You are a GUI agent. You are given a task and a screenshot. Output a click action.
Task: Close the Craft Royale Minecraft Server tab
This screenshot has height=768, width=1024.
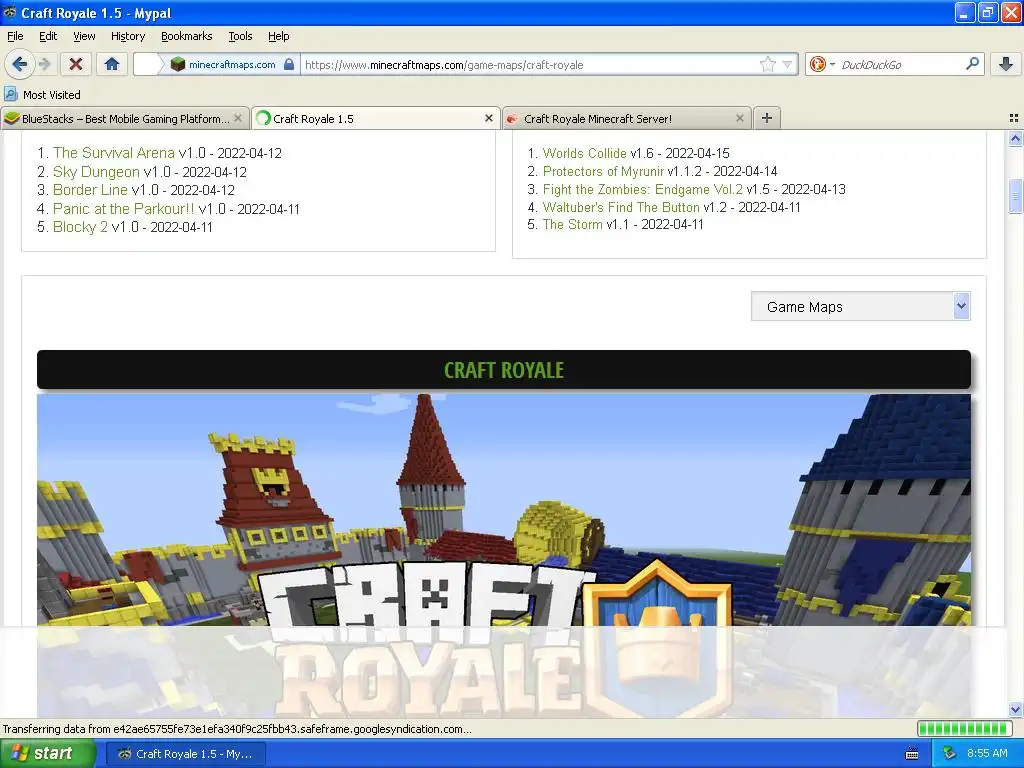[x=739, y=118]
